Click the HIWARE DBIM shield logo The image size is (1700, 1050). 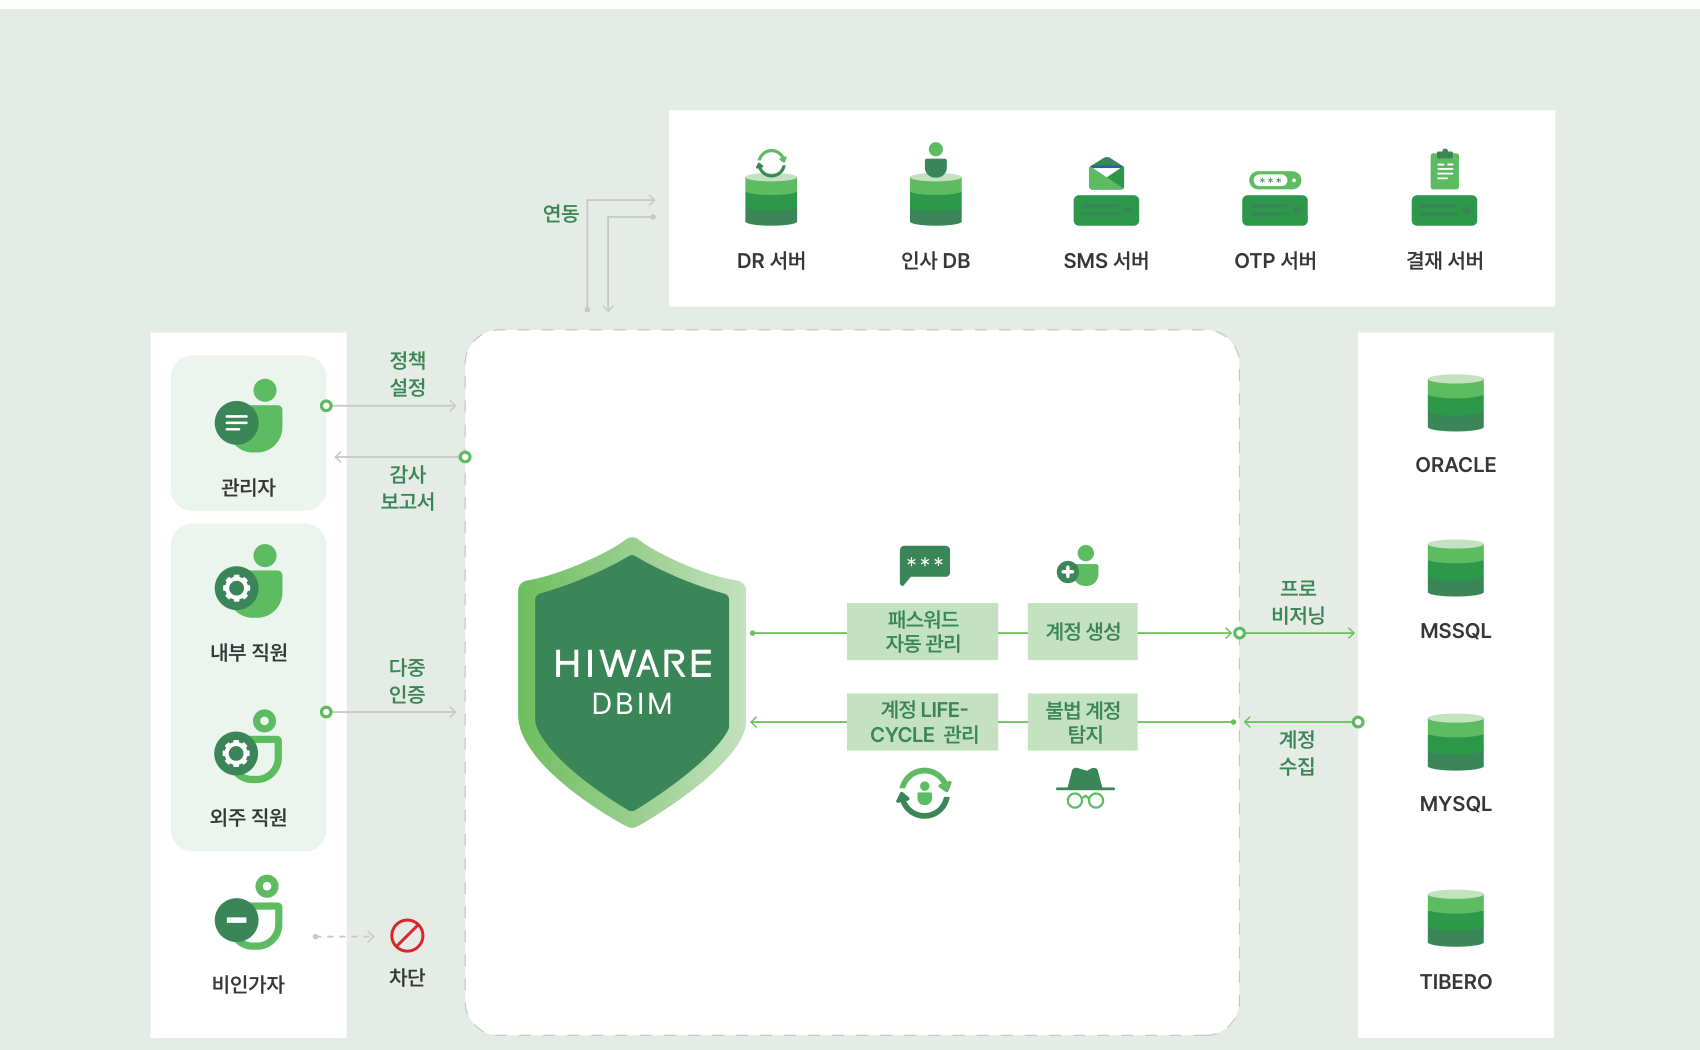[x=632, y=683]
